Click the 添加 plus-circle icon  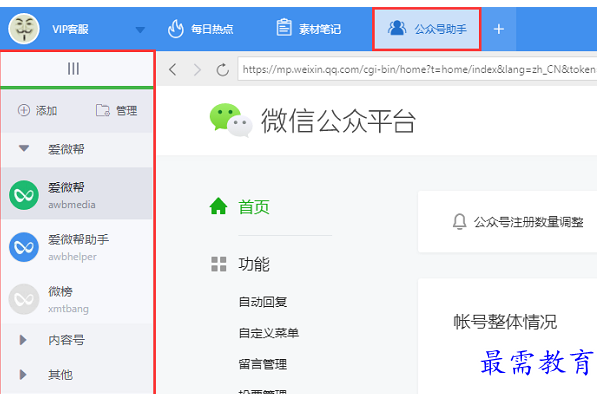(24, 110)
